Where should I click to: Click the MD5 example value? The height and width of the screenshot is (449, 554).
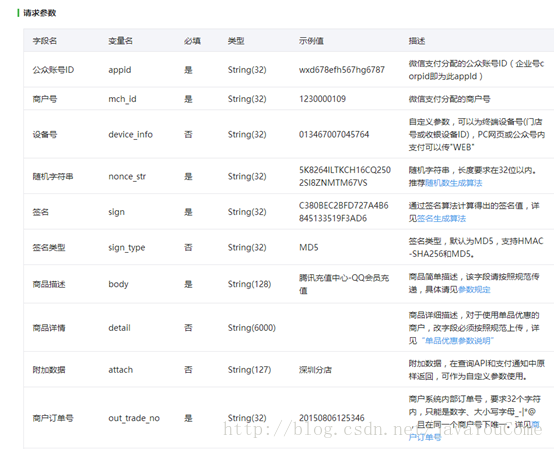(308, 248)
